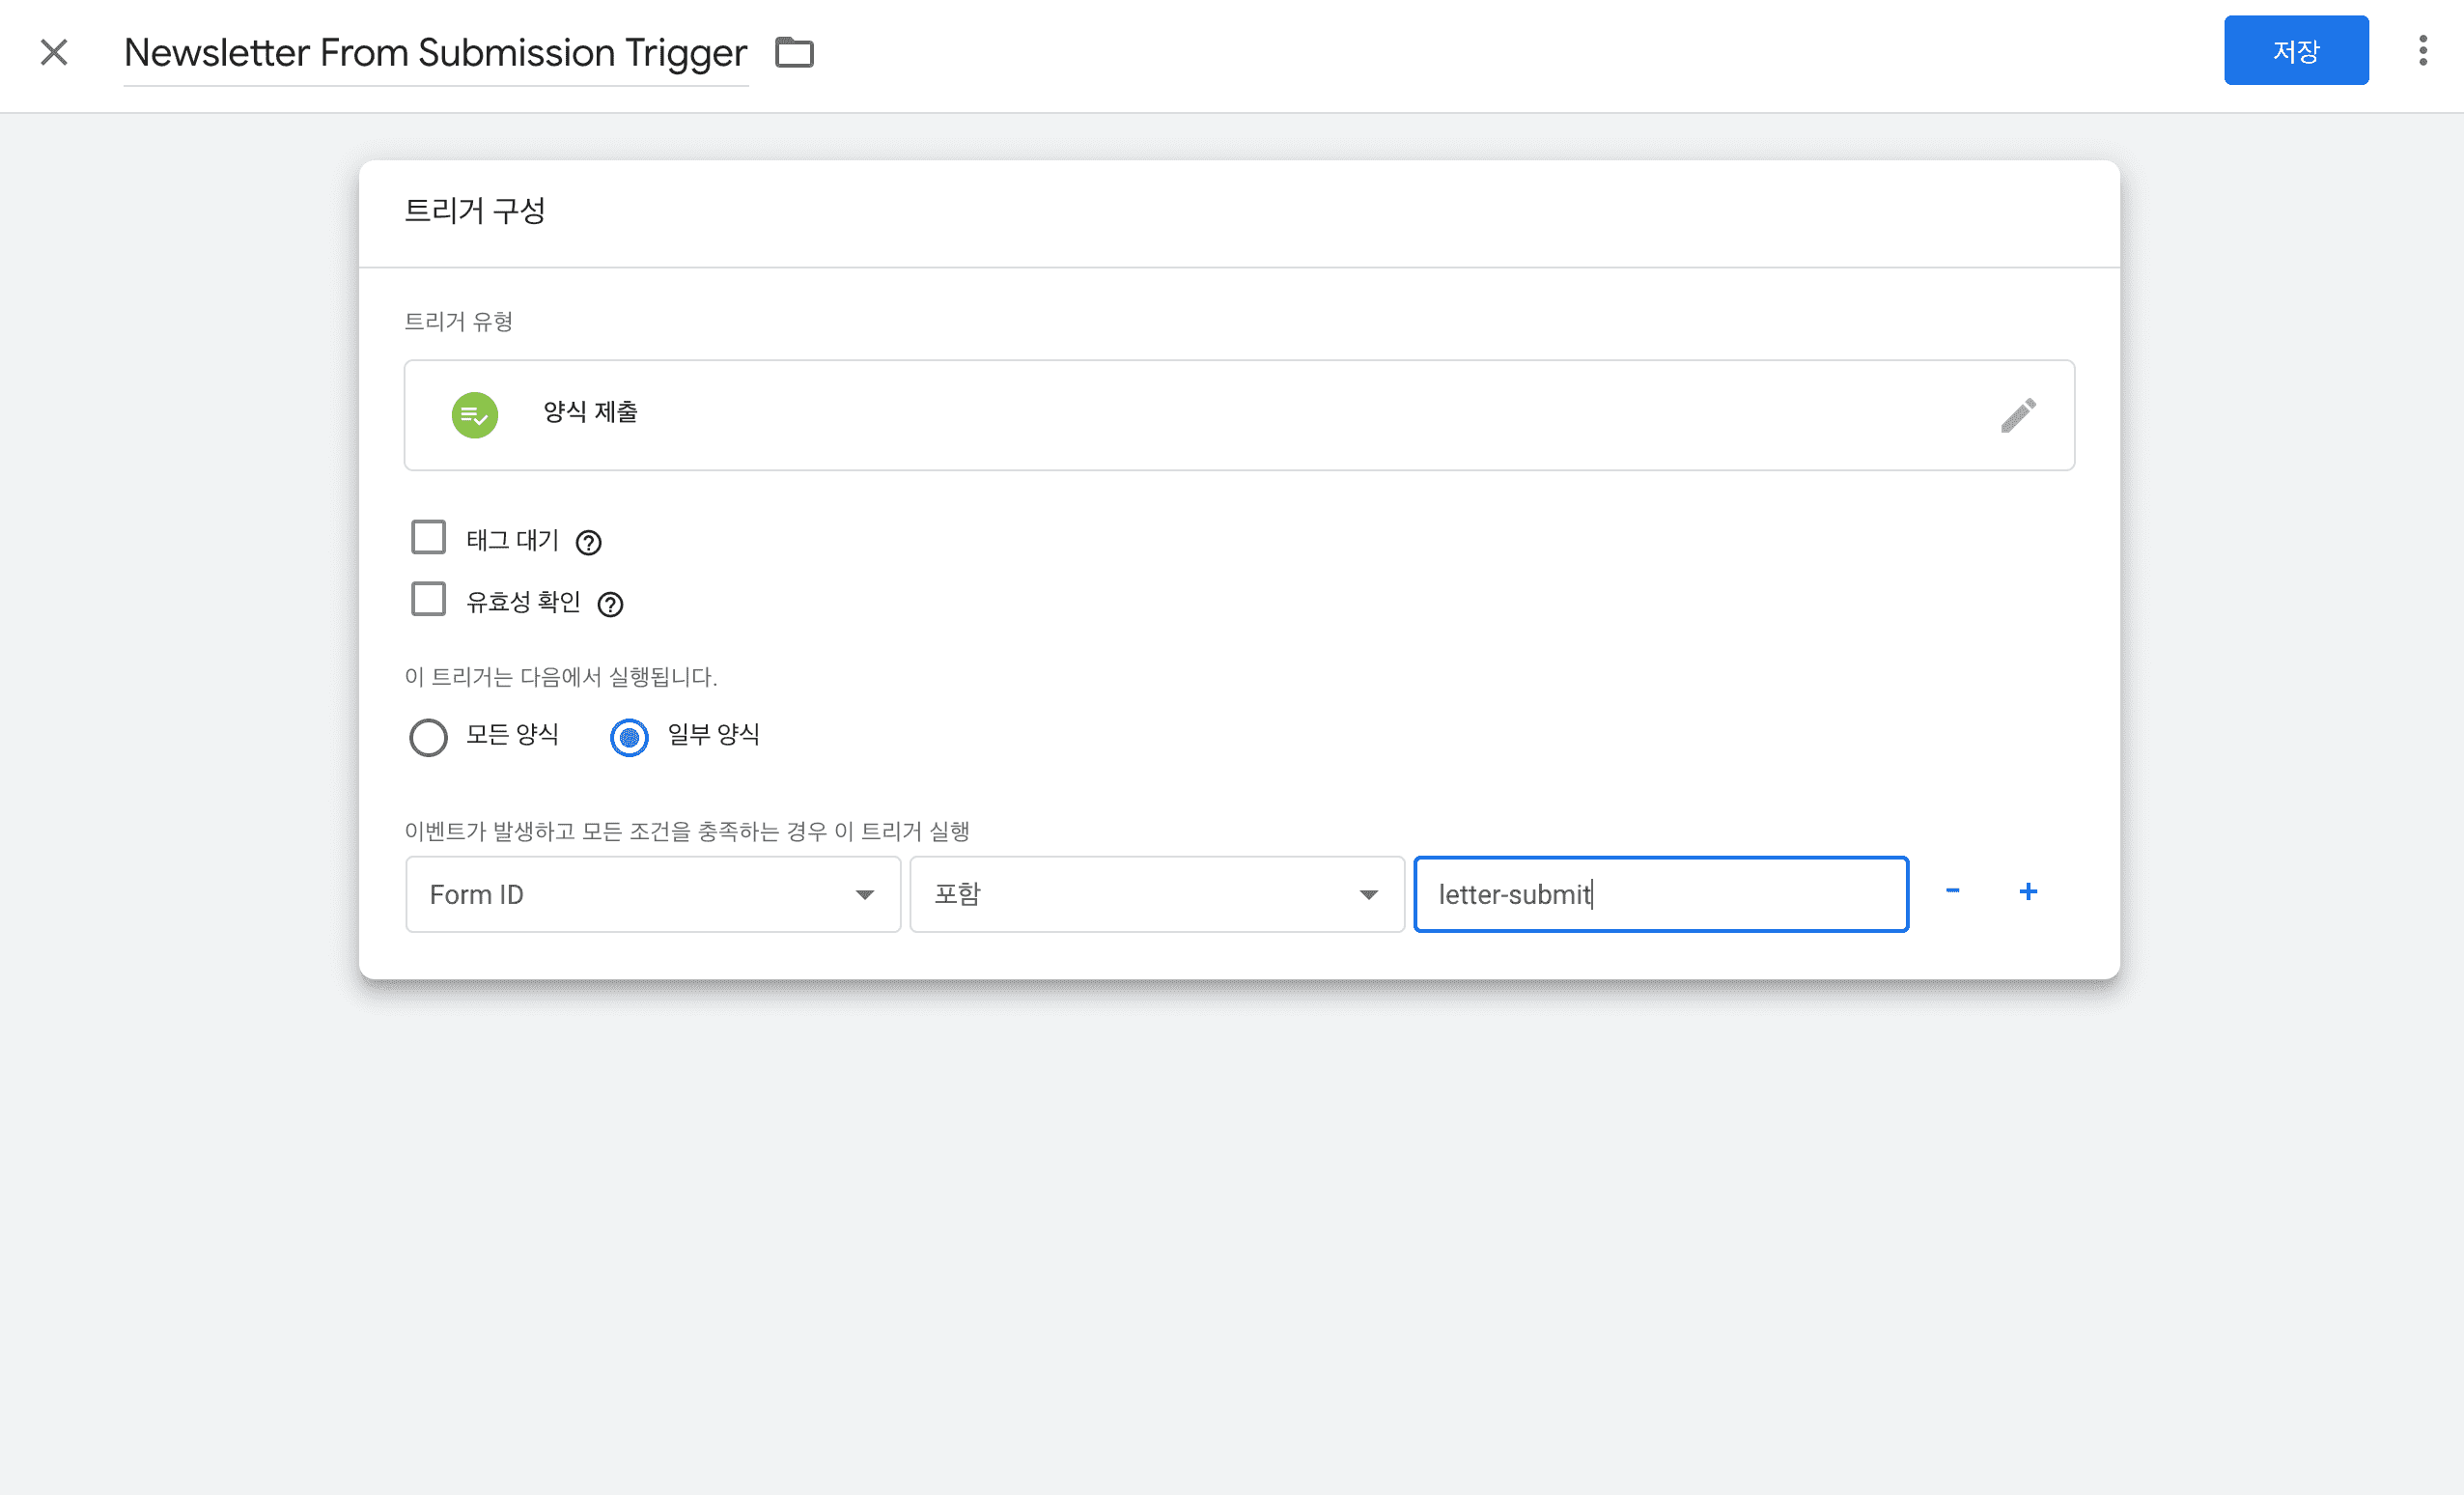Enable the 태그 대기 checkbox
This screenshot has width=2464, height=1495.
(x=428, y=538)
